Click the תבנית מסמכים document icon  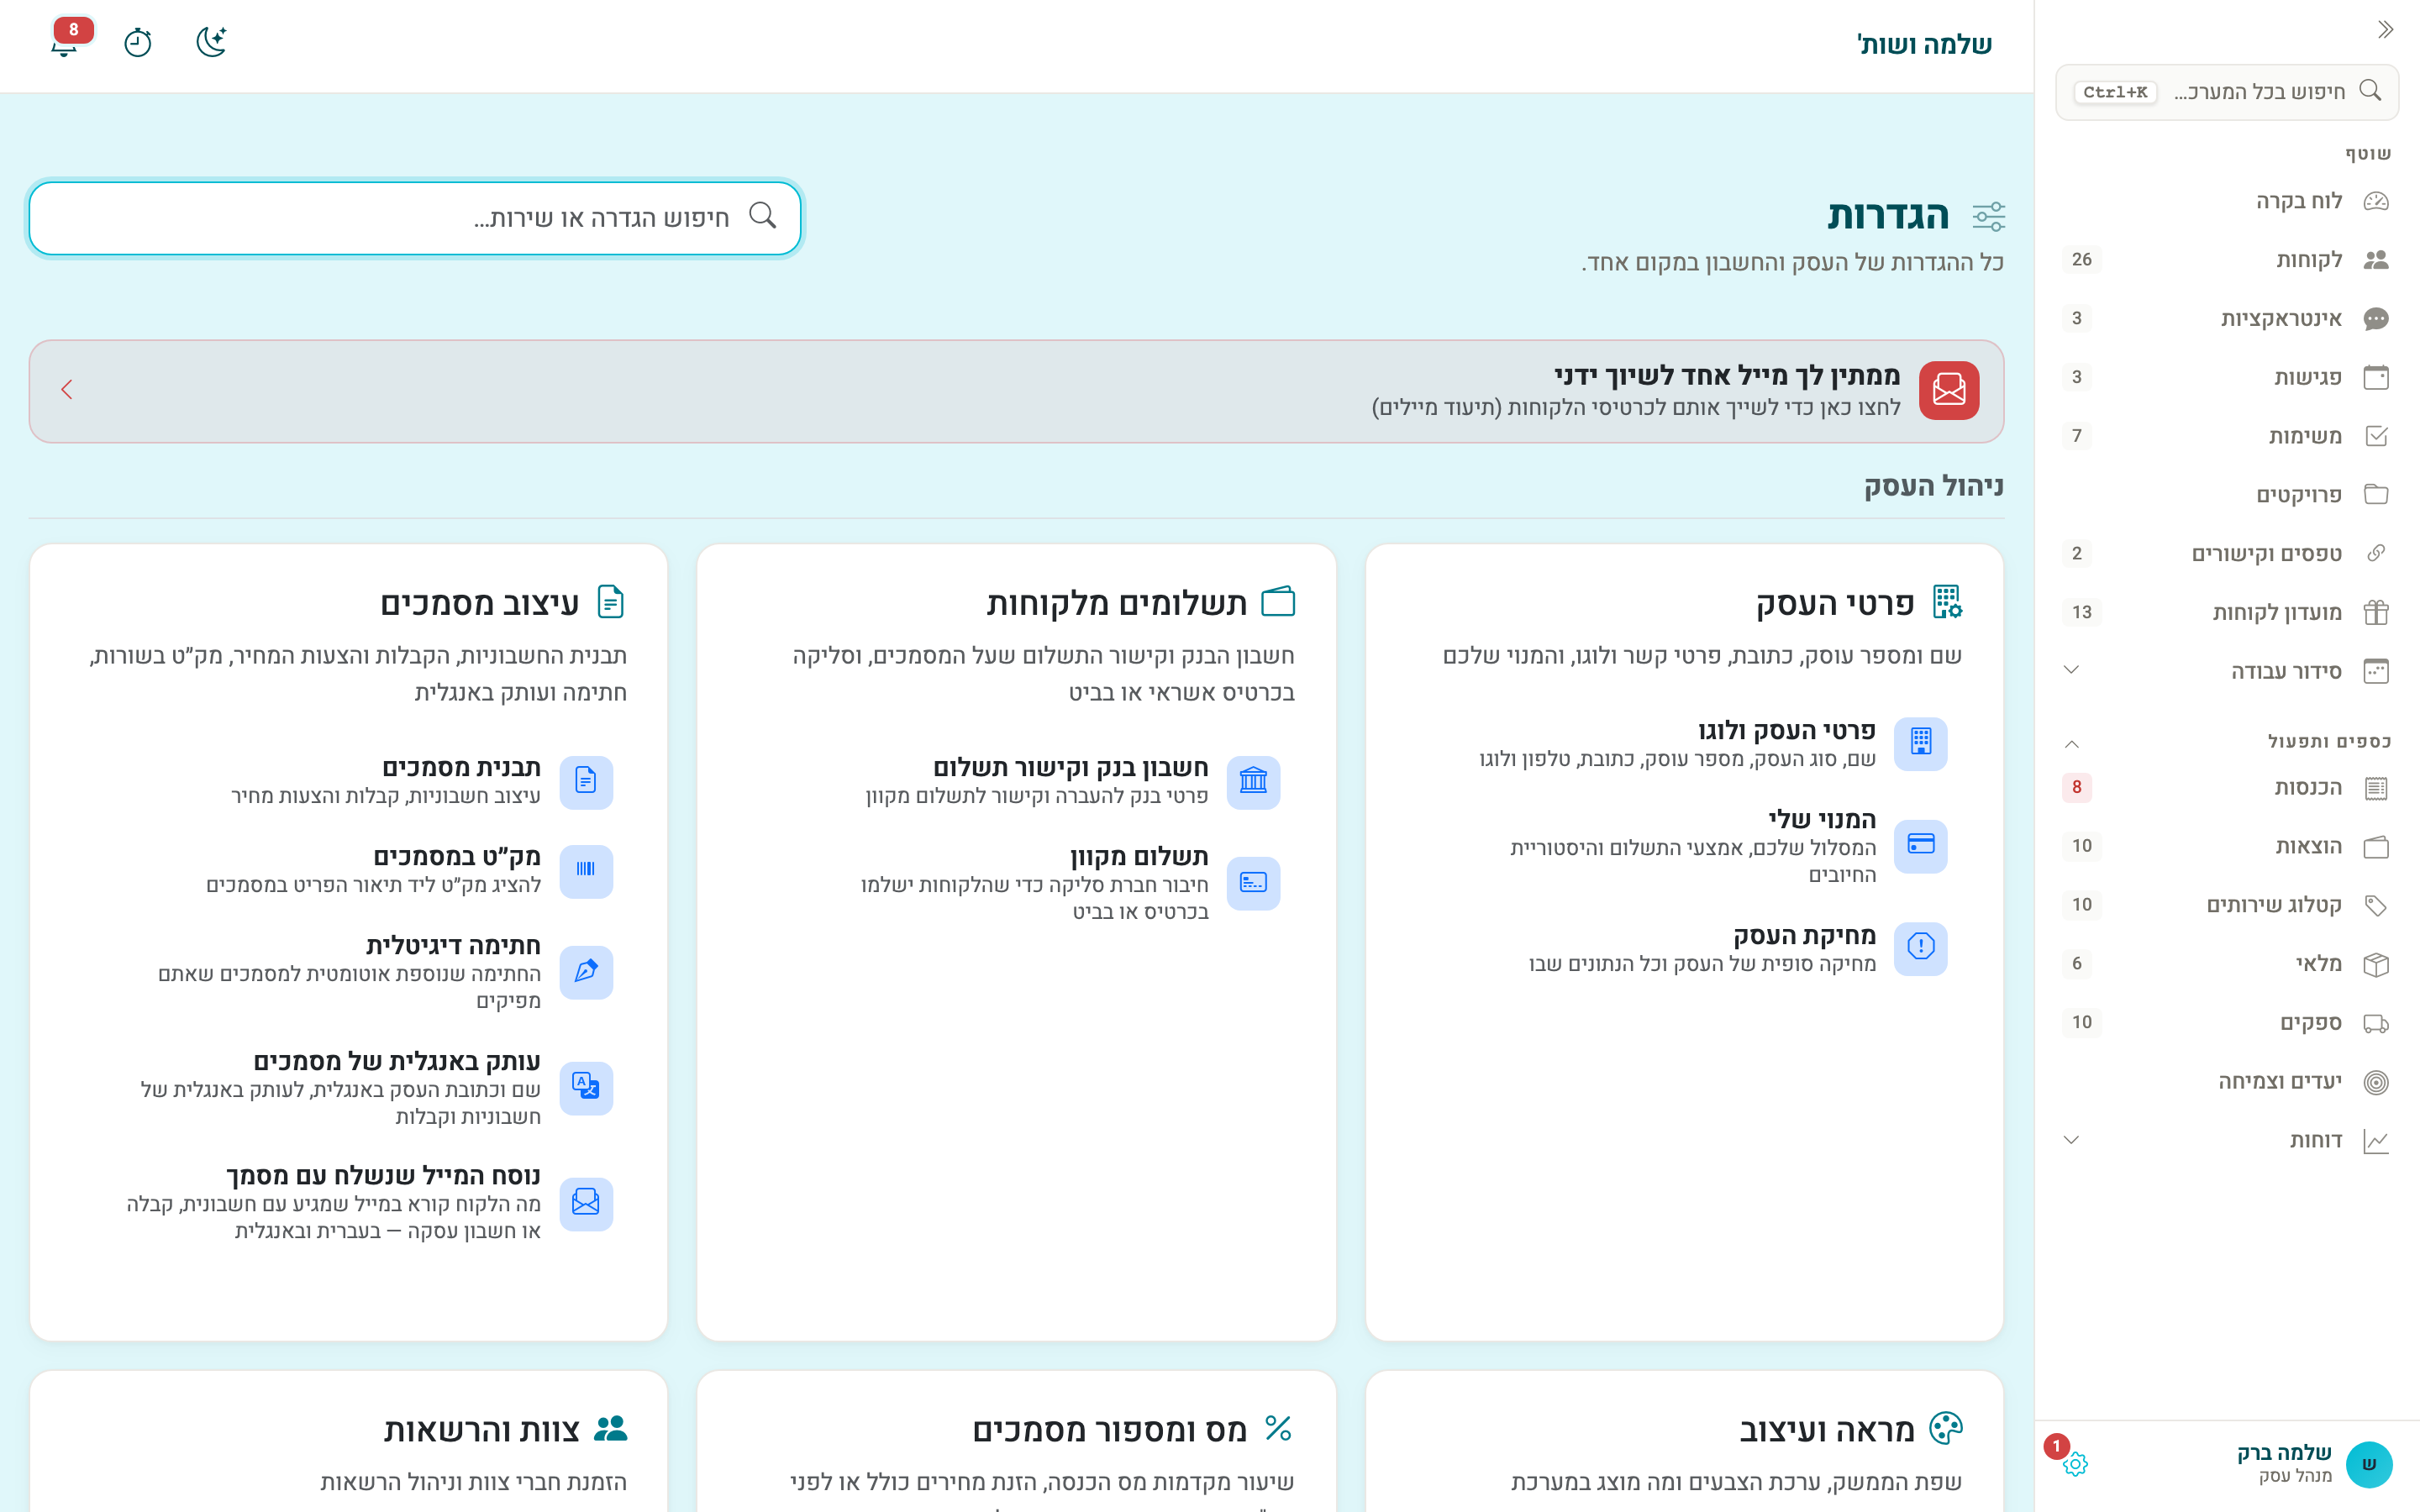[586, 781]
